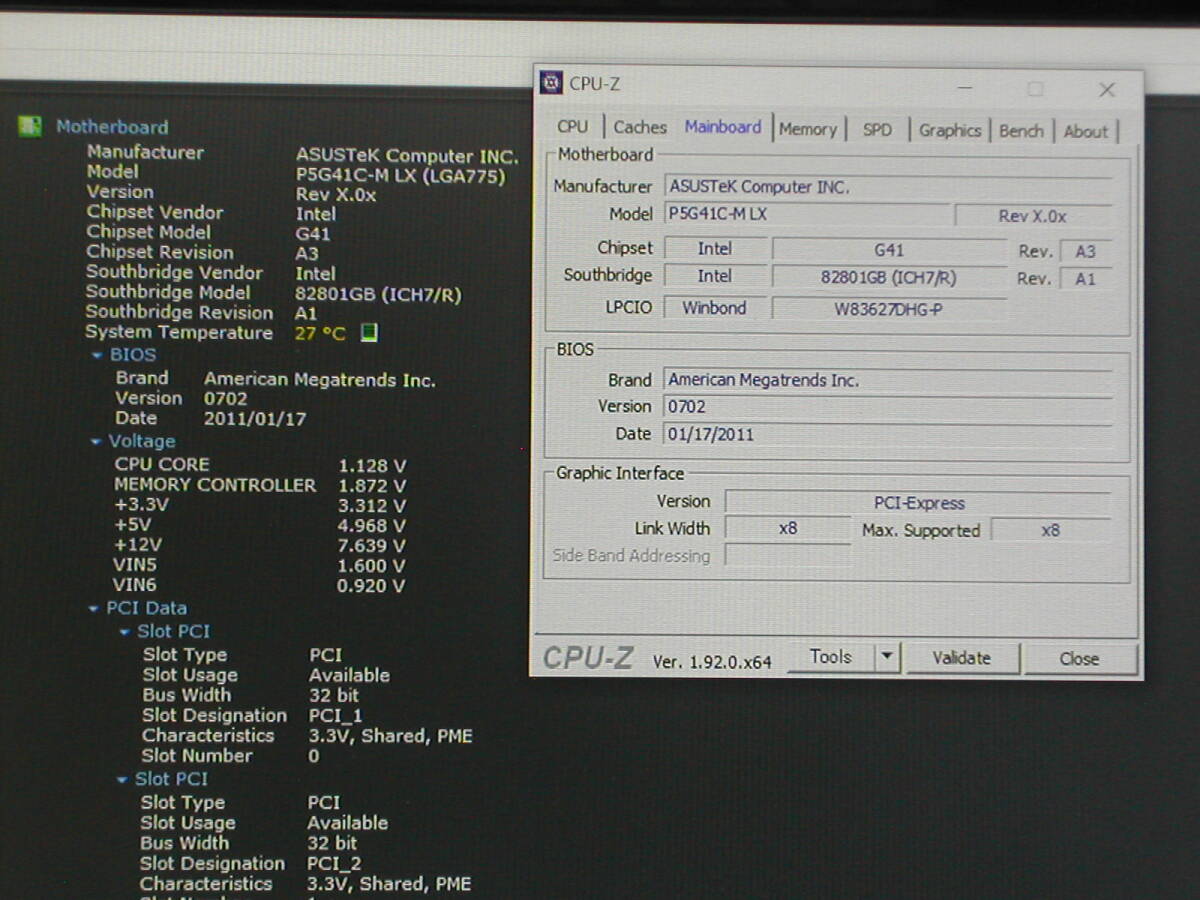Collapse the BIOS section arrow
1200x900 pixels.
click(96, 355)
